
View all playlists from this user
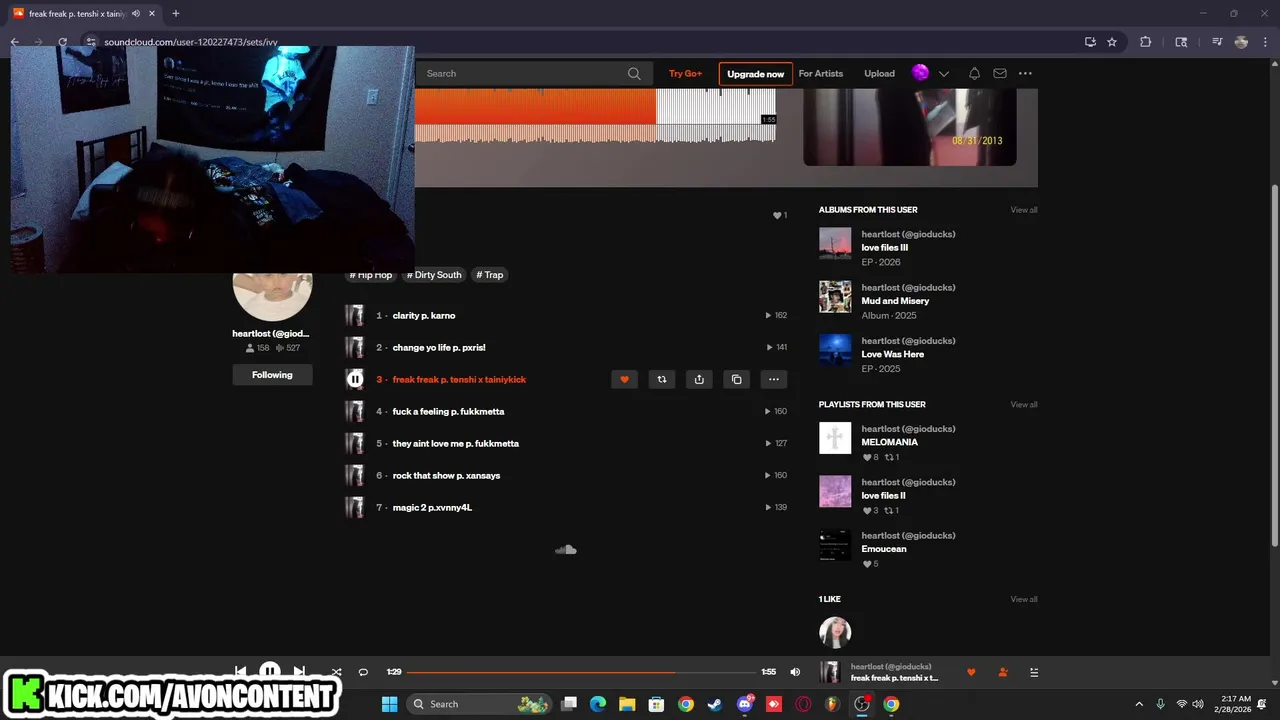coord(1023,405)
